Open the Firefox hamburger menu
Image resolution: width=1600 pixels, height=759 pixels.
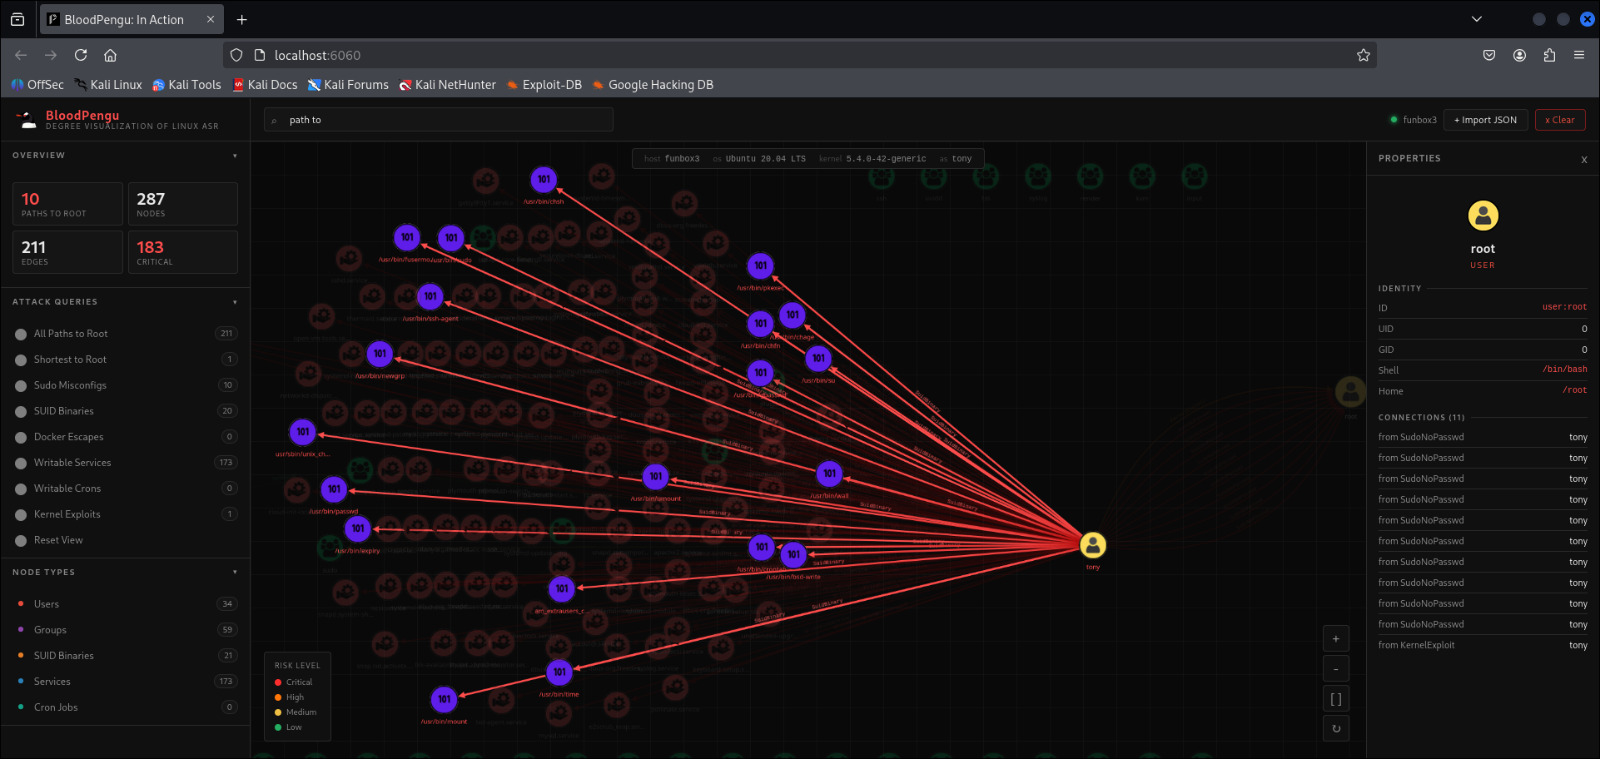pos(1579,55)
